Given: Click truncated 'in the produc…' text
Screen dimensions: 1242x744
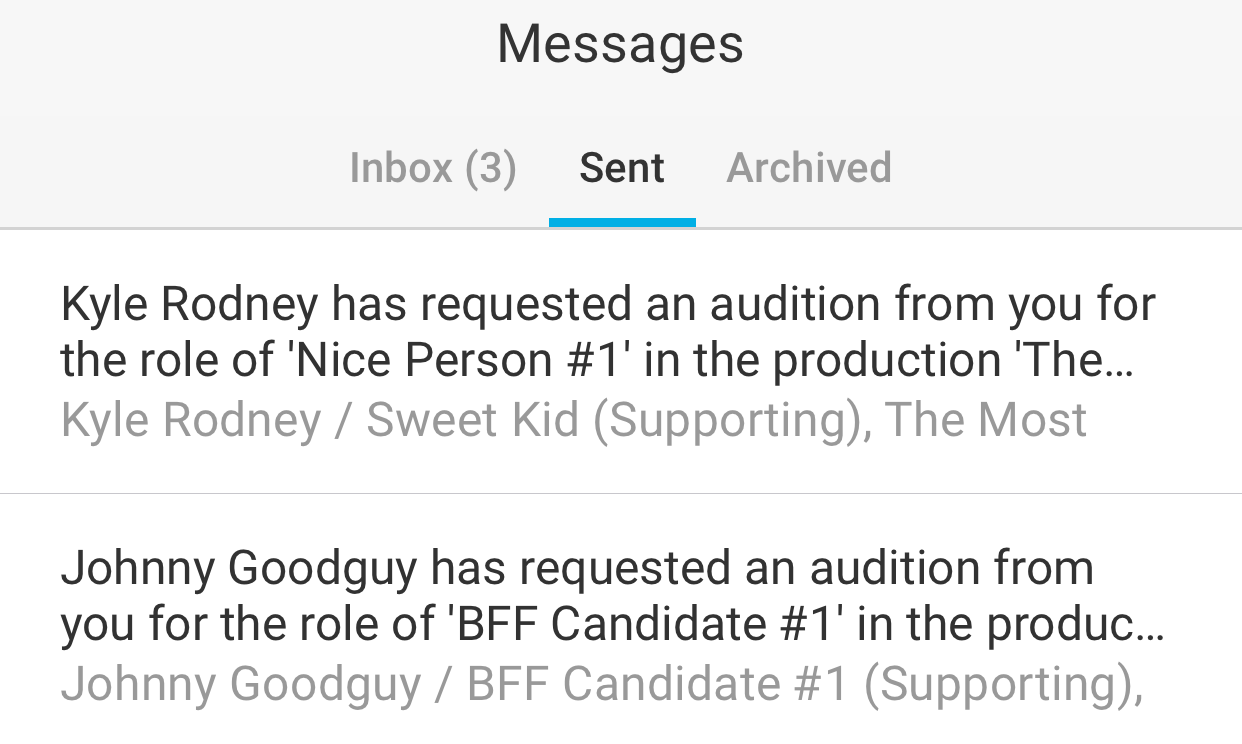Looking at the screenshot, I should [x=1010, y=625].
